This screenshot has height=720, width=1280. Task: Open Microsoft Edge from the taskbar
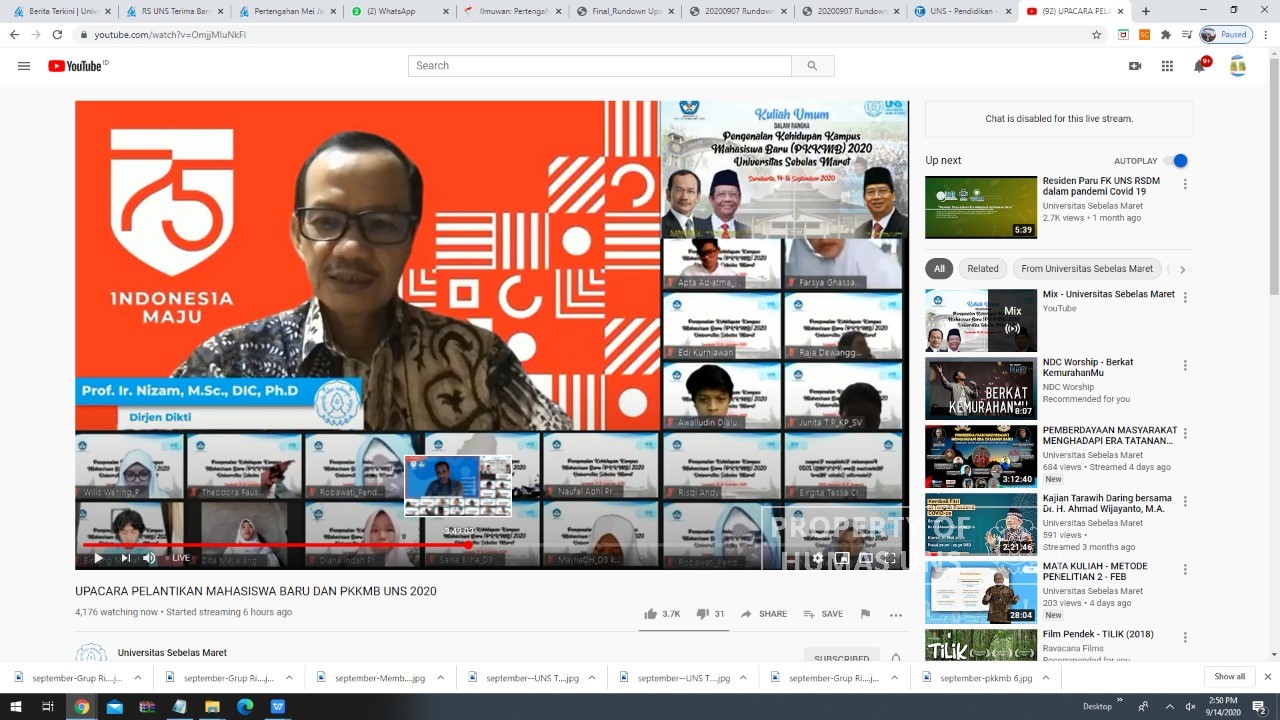pos(245,706)
